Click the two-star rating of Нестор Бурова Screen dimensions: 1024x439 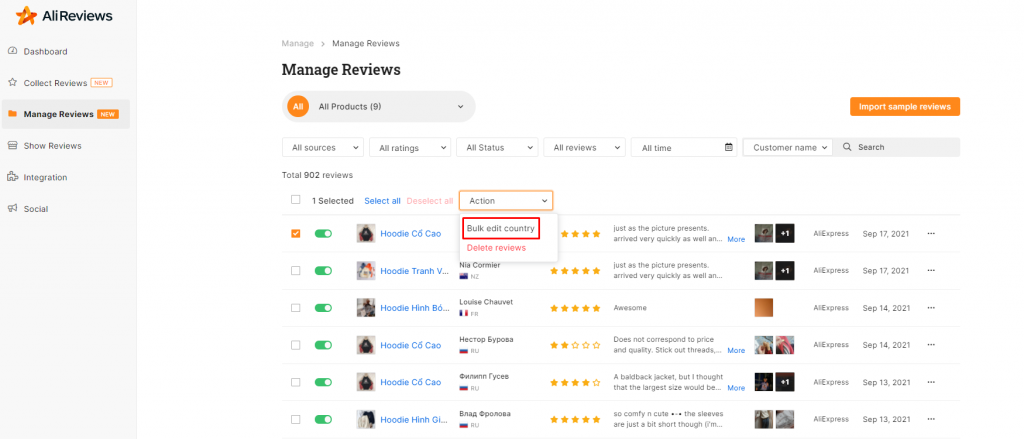coord(575,346)
